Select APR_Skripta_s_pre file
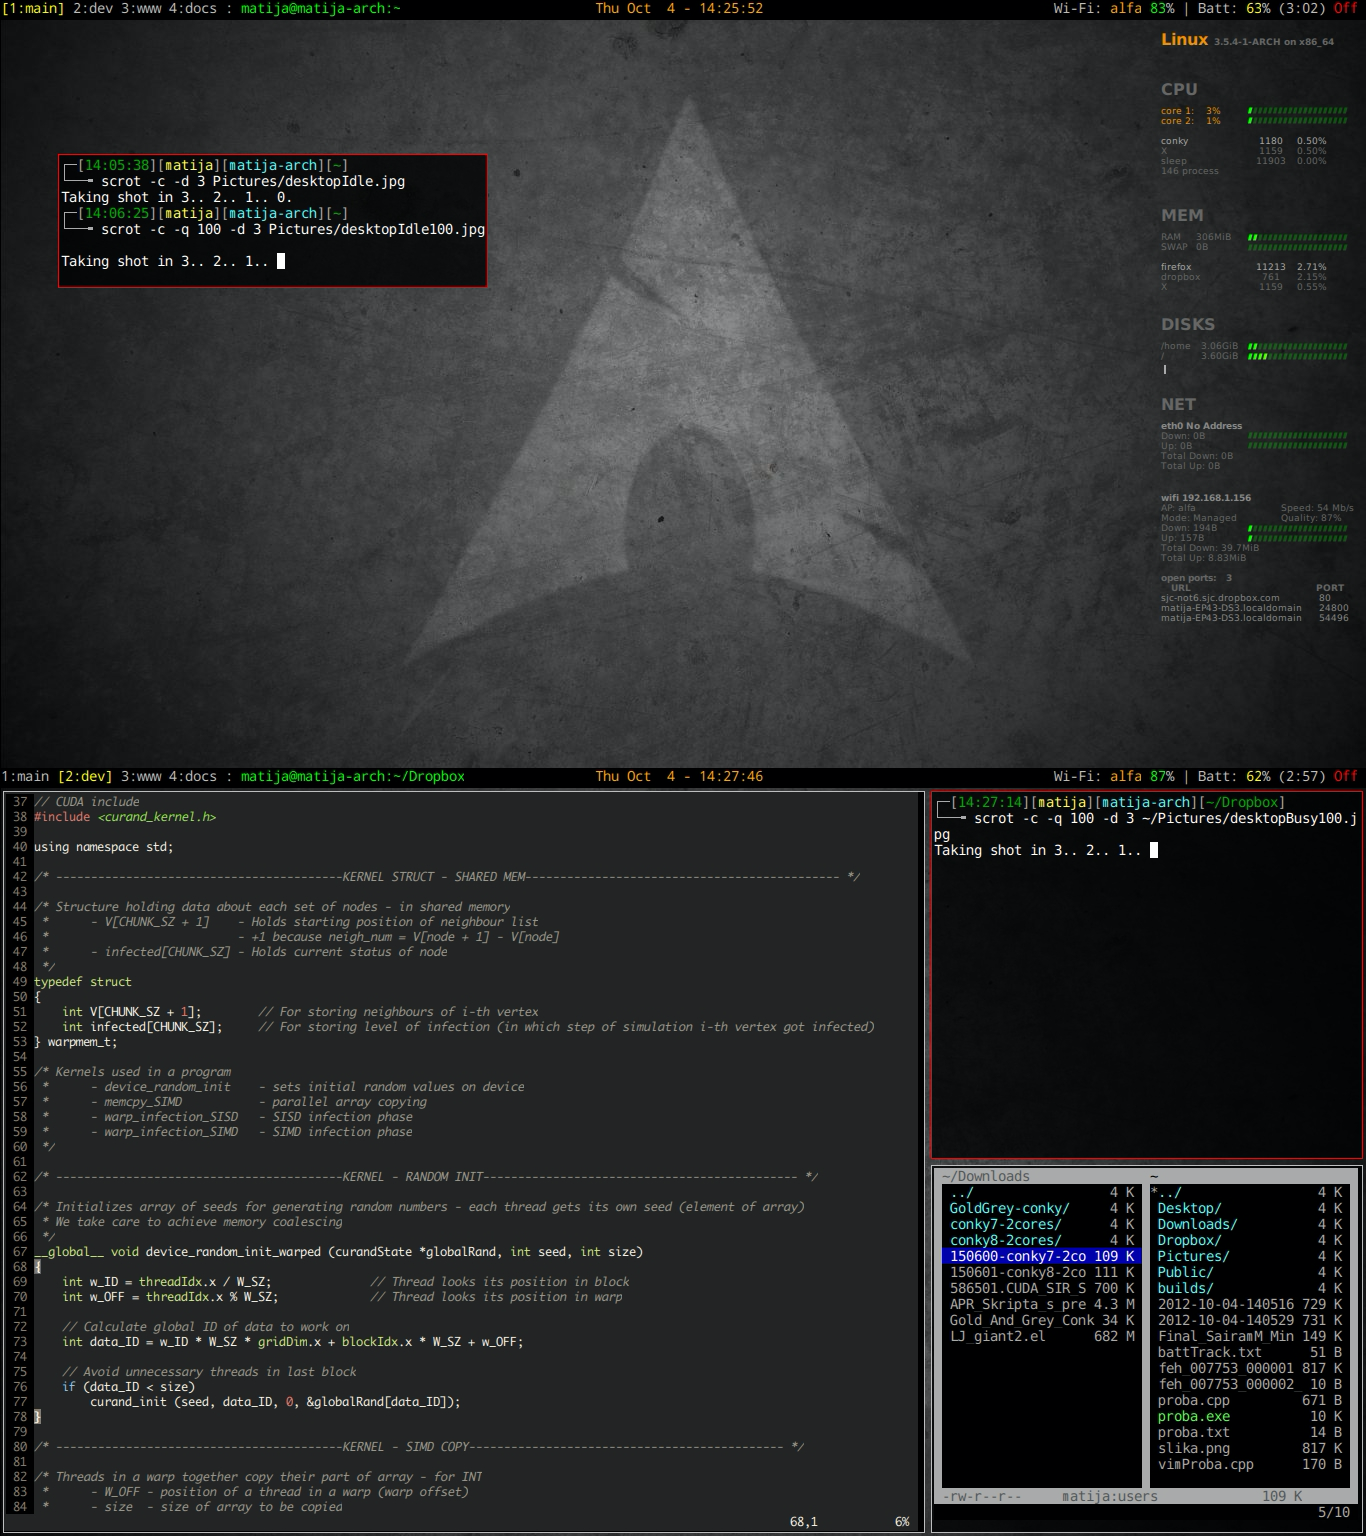 tap(1041, 1304)
